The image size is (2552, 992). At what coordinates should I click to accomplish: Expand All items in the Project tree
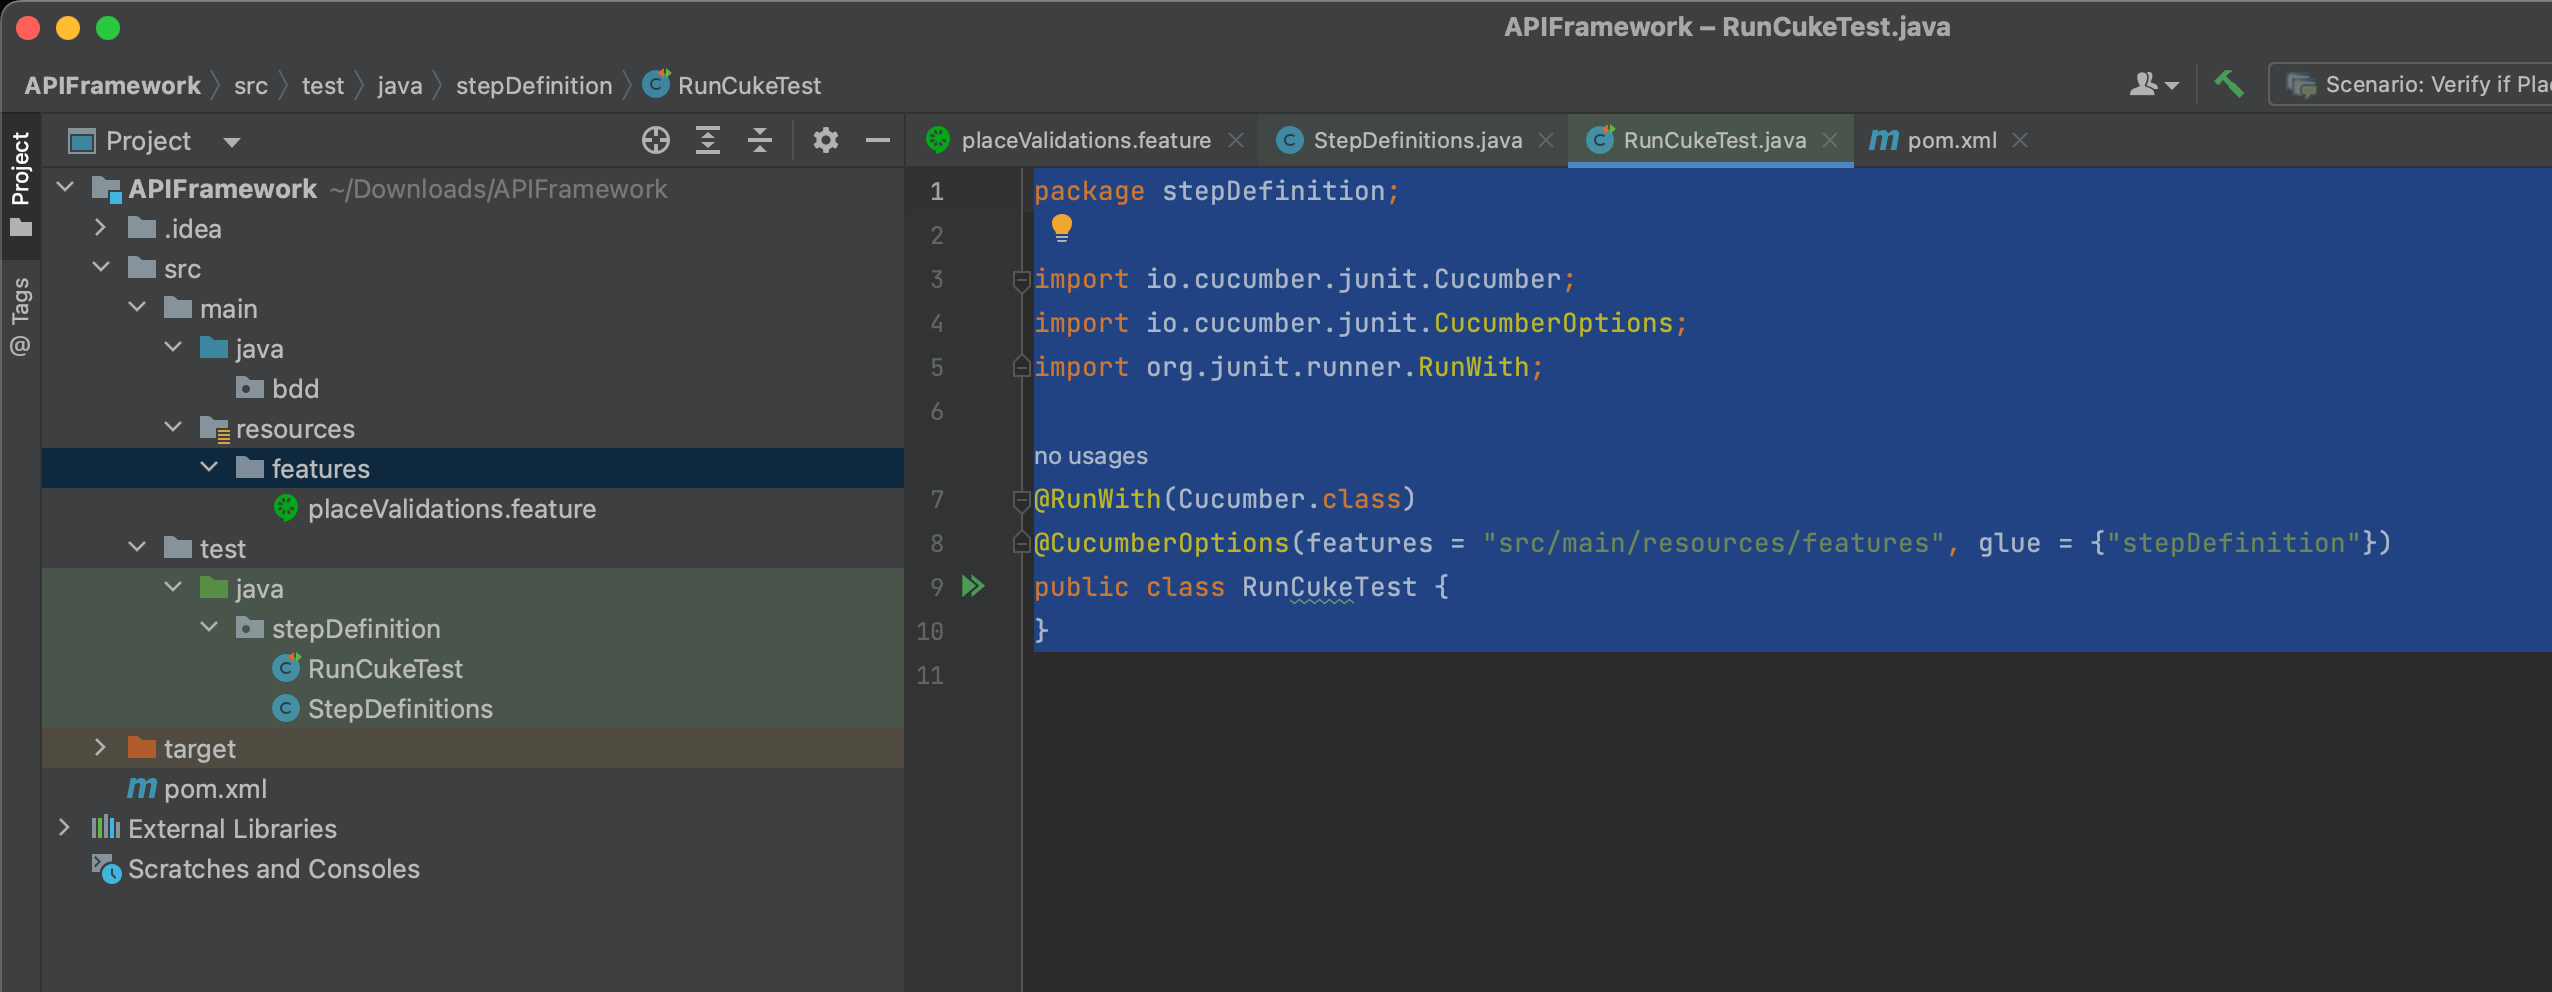[x=709, y=140]
